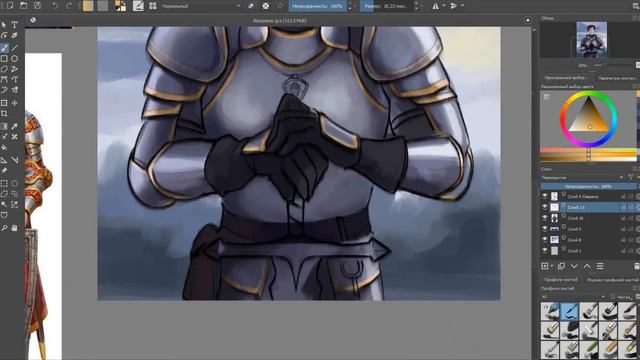This screenshot has width=640, height=360.
Task: Click the foreground/background color selector
Action: click(120, 6)
